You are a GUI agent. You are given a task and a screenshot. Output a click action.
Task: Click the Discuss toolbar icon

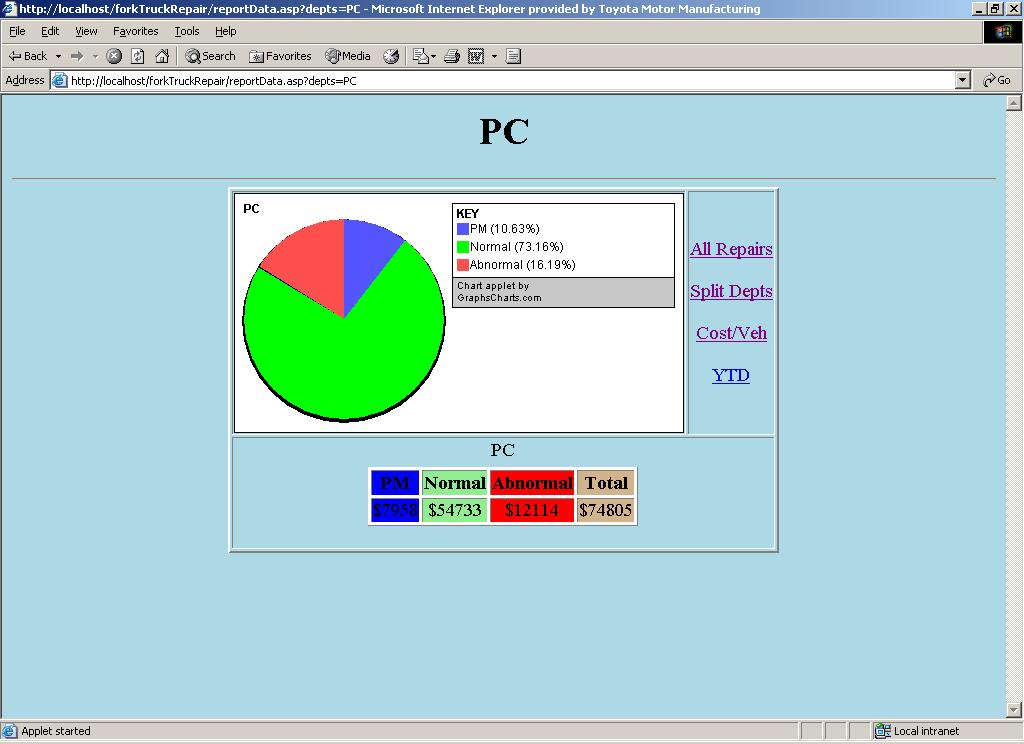click(513, 56)
